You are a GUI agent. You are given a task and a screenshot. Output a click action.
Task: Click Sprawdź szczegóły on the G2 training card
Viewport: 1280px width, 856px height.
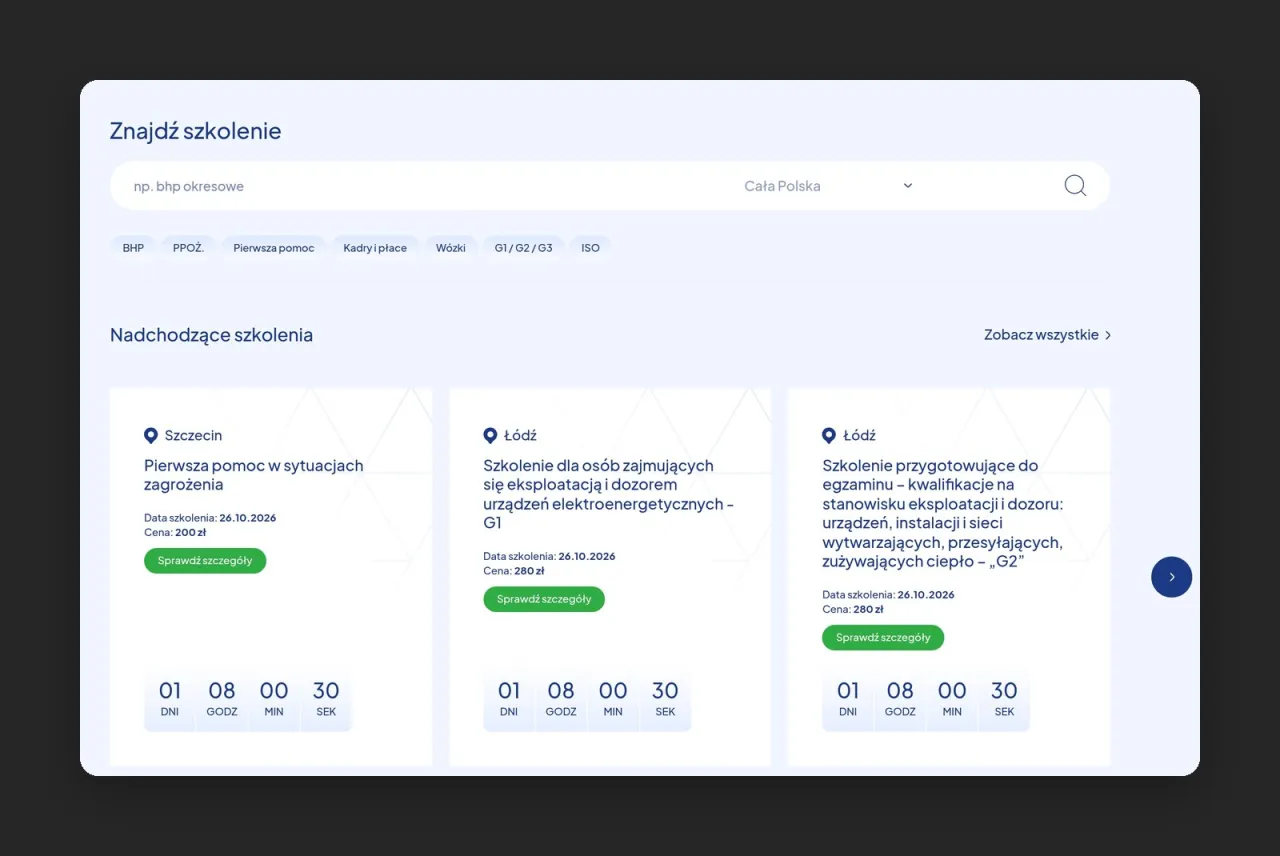[883, 637]
